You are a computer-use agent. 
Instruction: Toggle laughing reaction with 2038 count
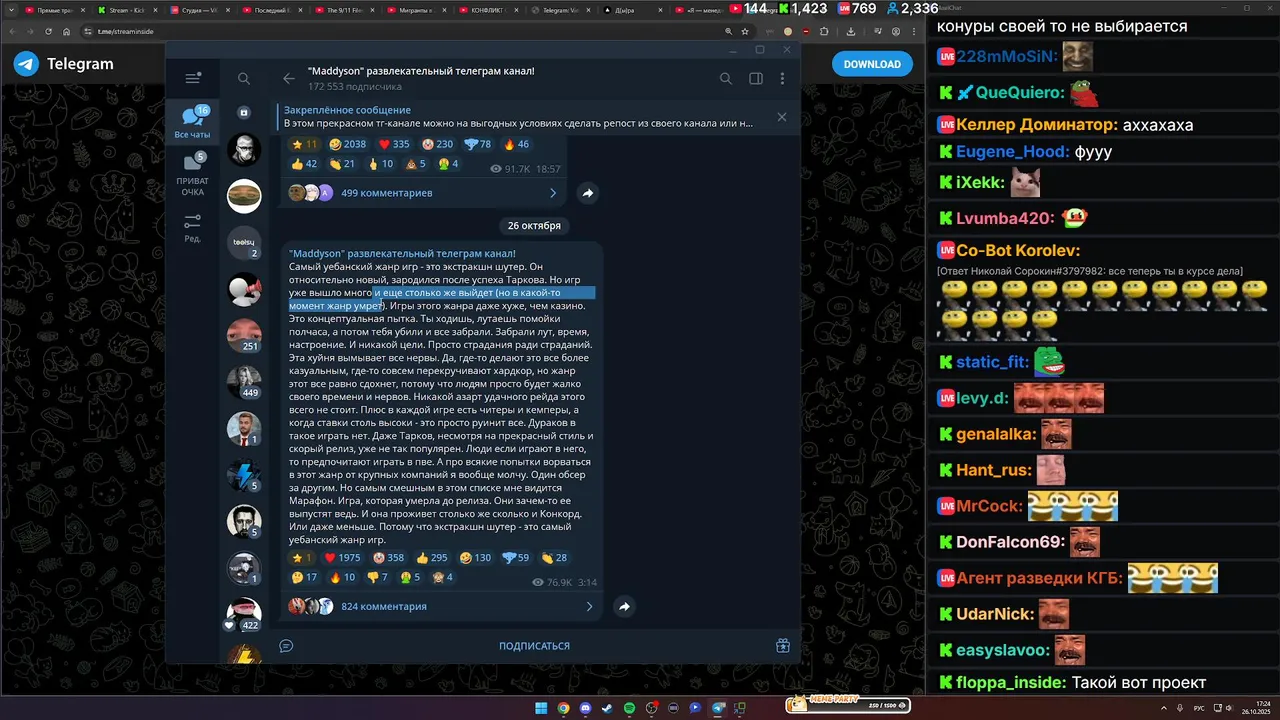347,144
